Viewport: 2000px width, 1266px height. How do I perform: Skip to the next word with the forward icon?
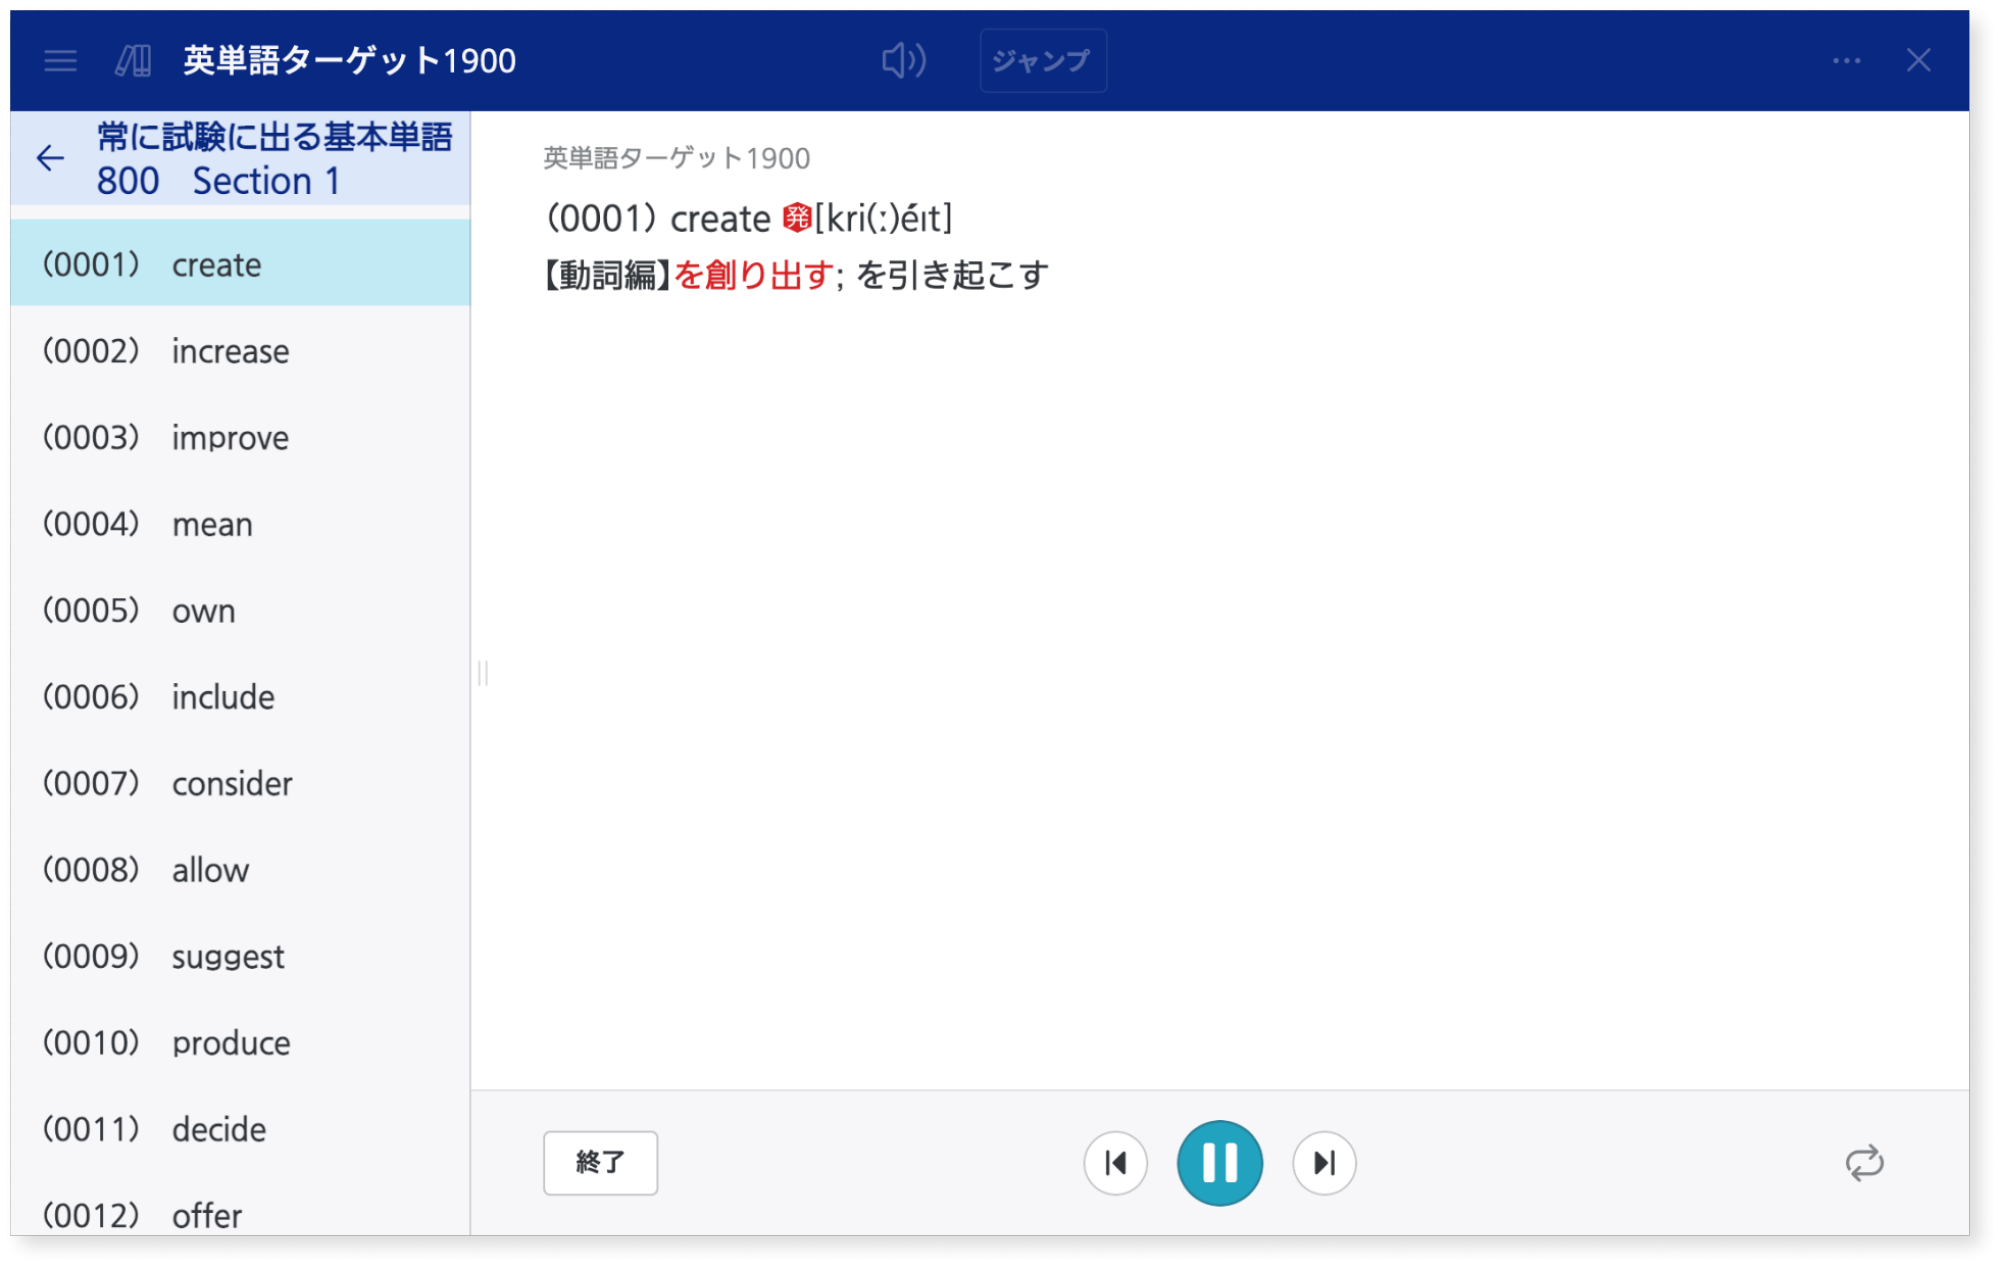pyautogui.click(x=1323, y=1162)
